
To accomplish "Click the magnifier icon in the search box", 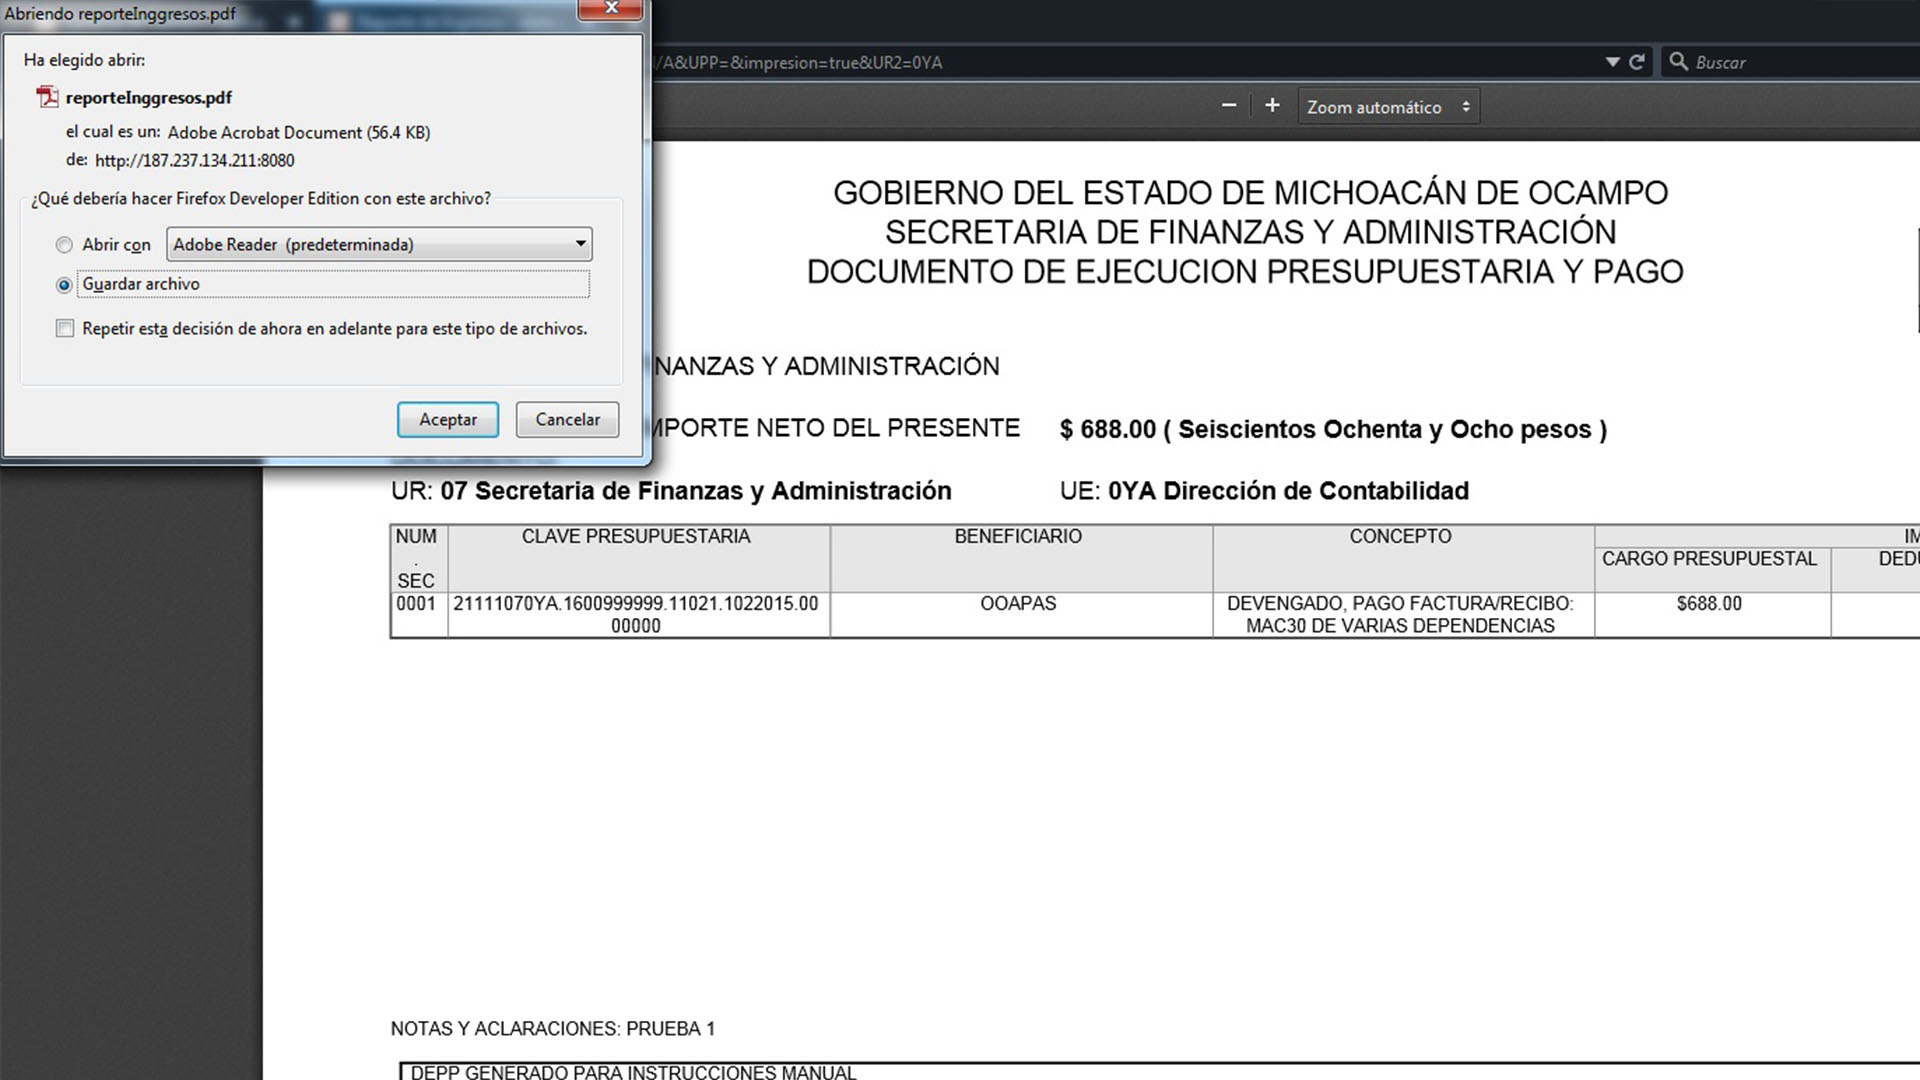I will pyautogui.click(x=1678, y=62).
